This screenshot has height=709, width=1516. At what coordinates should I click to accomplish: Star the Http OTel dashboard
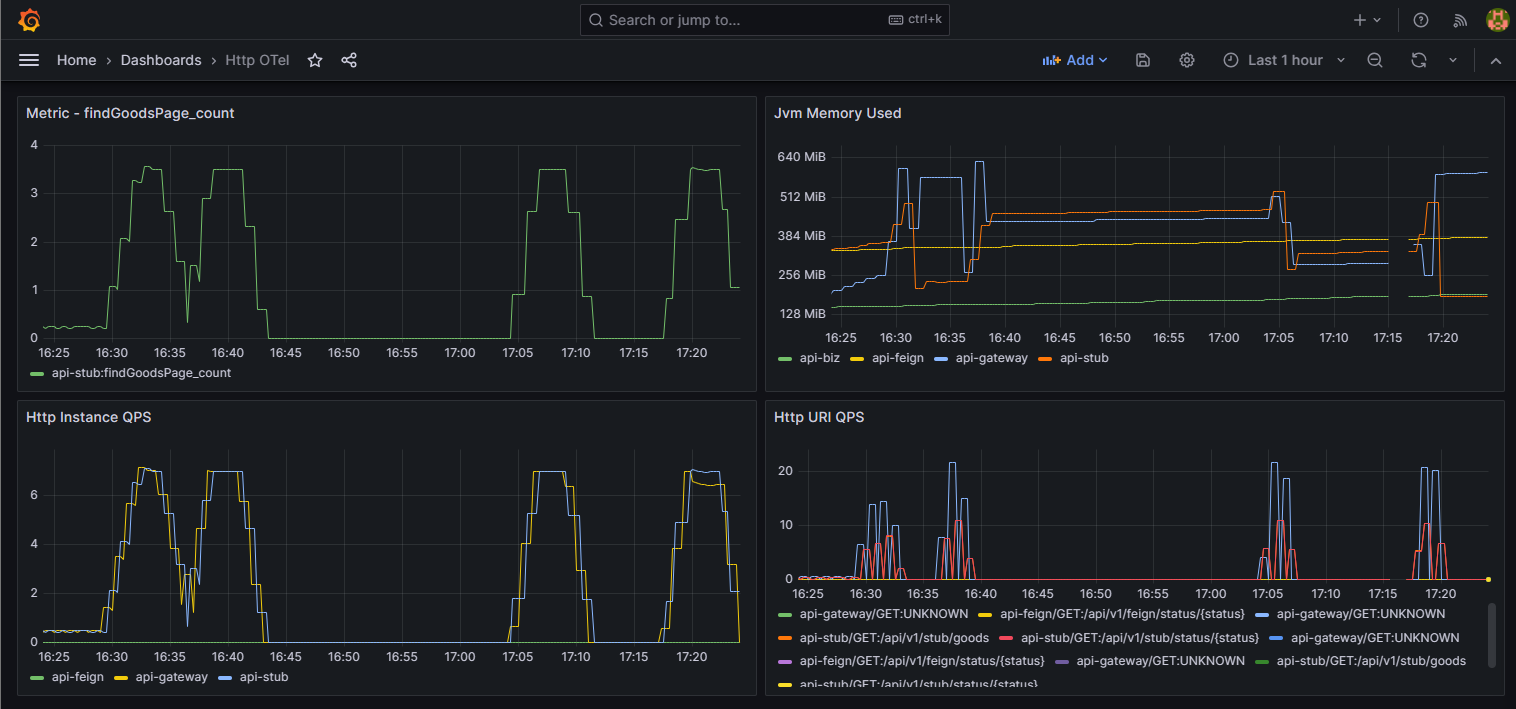[x=314, y=60]
